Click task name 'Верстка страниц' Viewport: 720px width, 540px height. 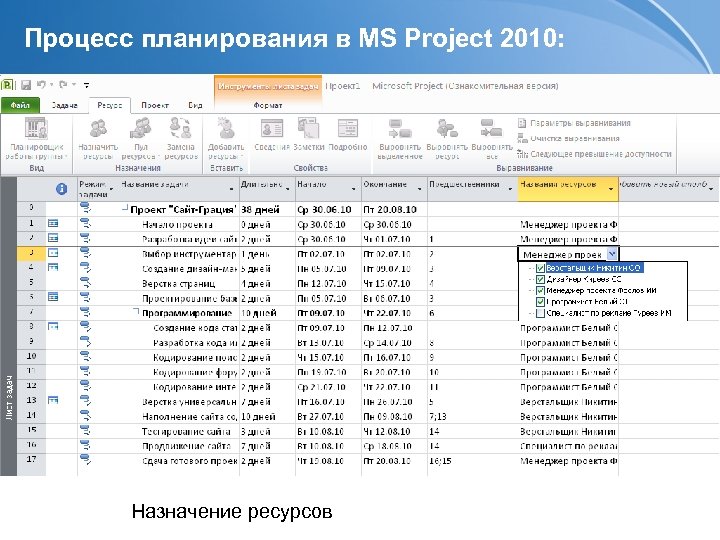[179, 283]
